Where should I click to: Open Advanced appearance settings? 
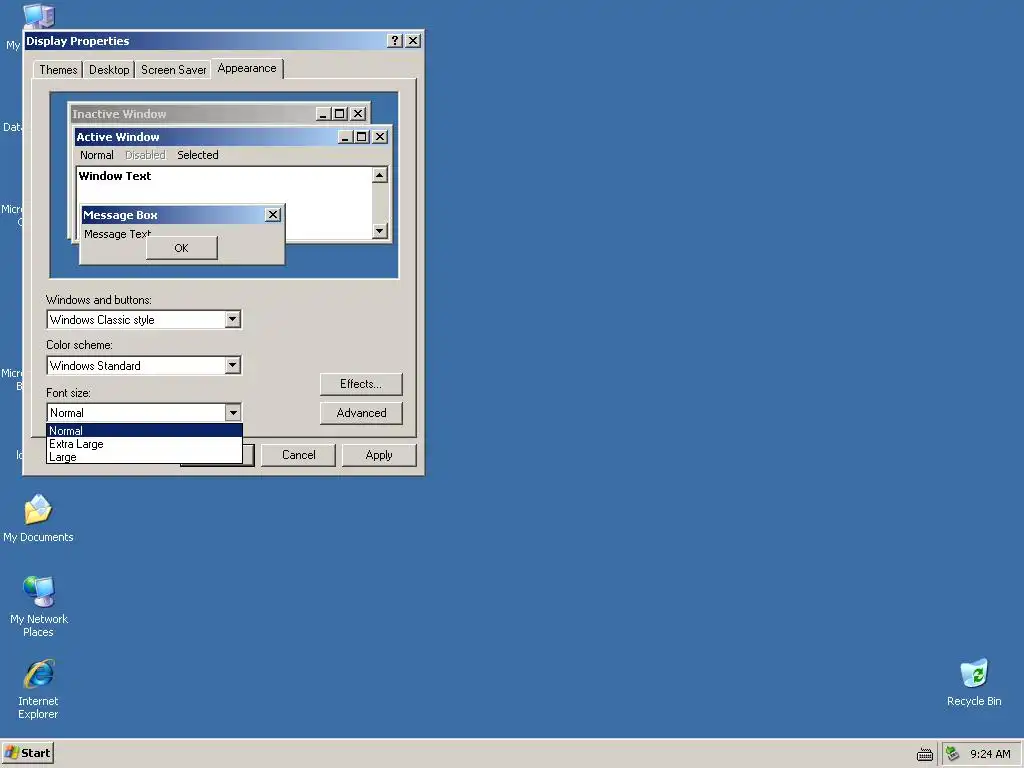click(x=361, y=413)
